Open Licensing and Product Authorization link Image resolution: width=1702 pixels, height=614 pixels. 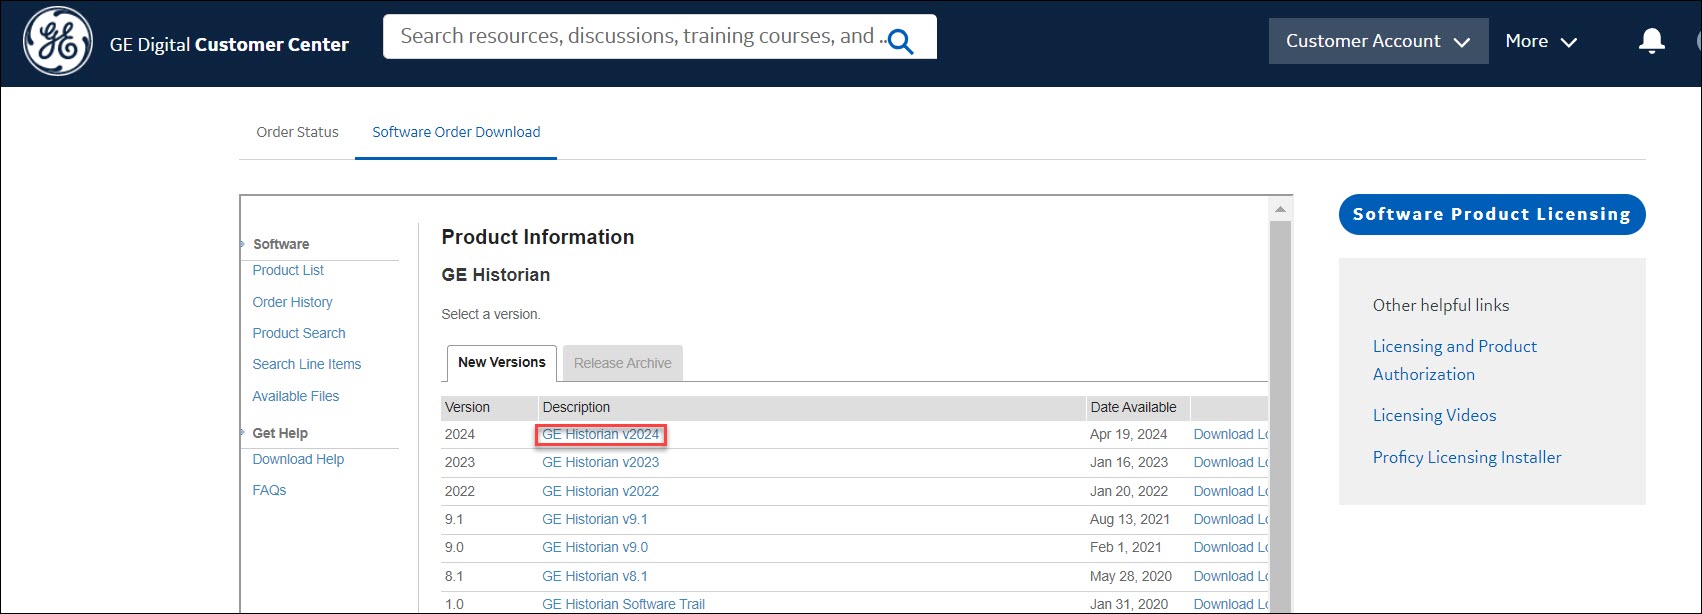(1454, 360)
